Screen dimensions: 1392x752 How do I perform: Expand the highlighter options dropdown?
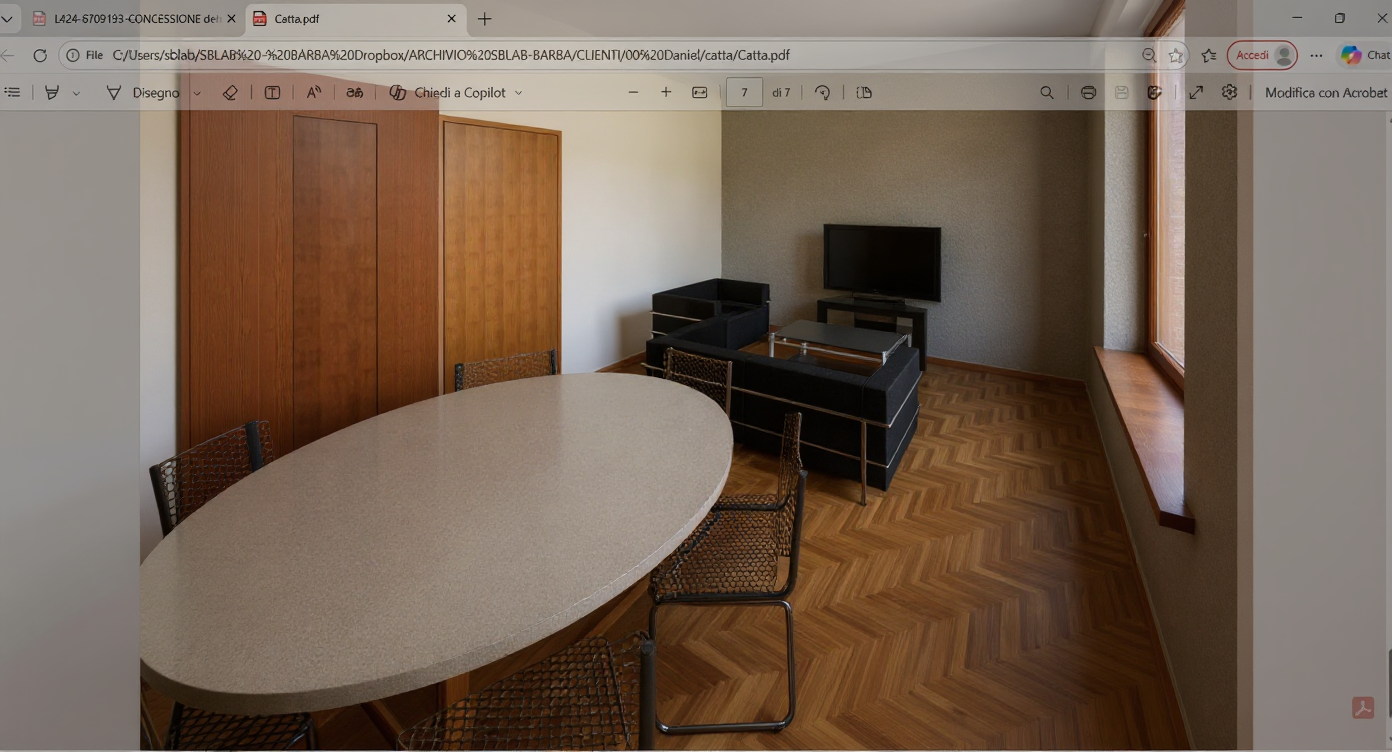(x=76, y=93)
